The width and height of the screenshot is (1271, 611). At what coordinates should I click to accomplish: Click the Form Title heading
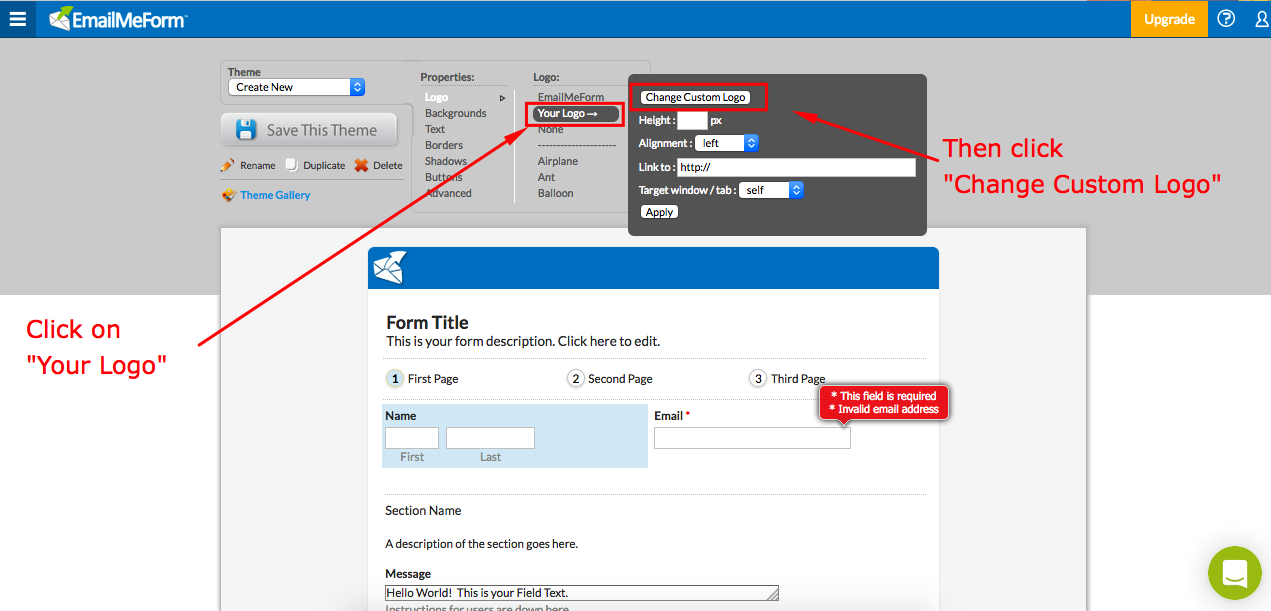(x=427, y=323)
